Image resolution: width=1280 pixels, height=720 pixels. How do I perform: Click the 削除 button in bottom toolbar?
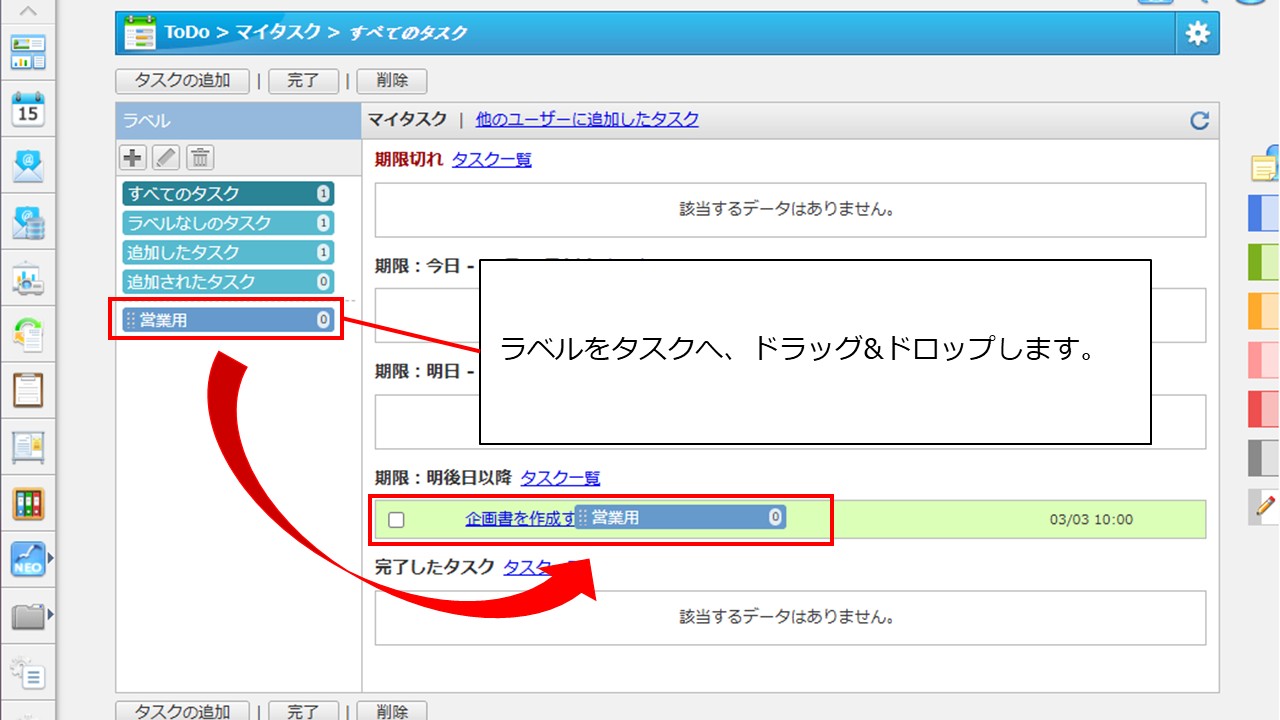(x=392, y=711)
